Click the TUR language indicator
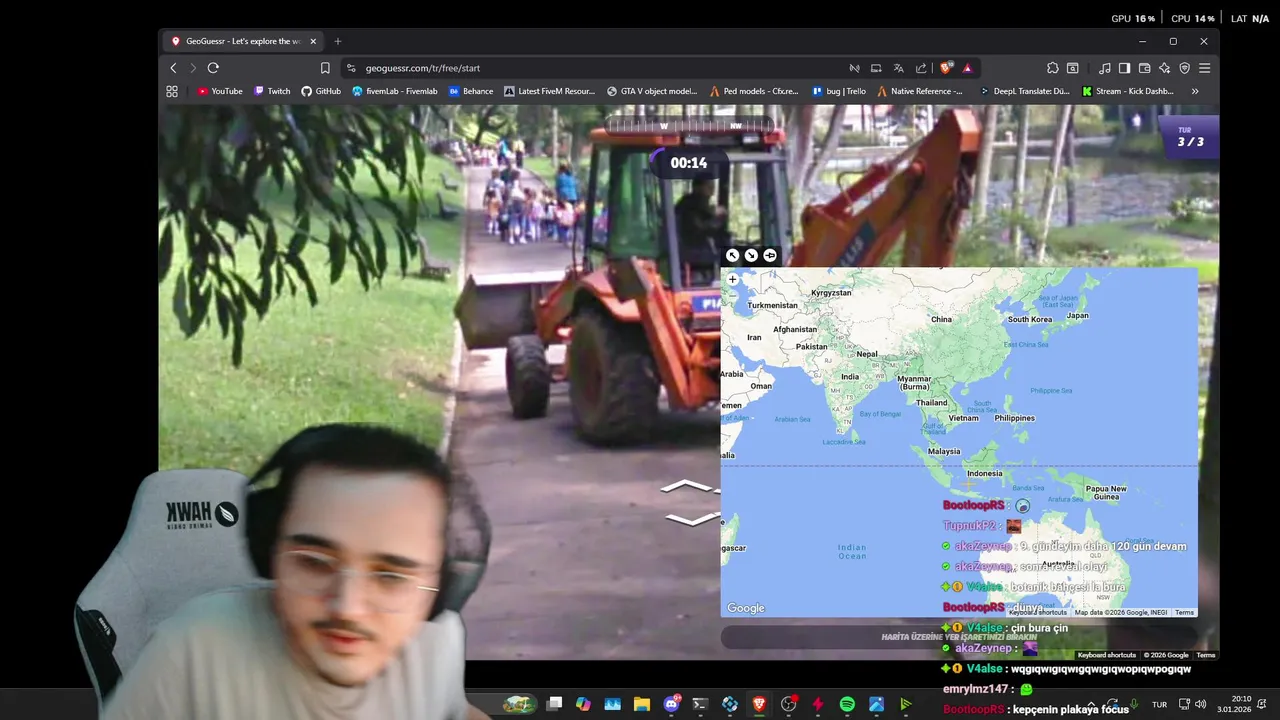Viewport: 1280px width, 720px height. pyautogui.click(x=1159, y=705)
